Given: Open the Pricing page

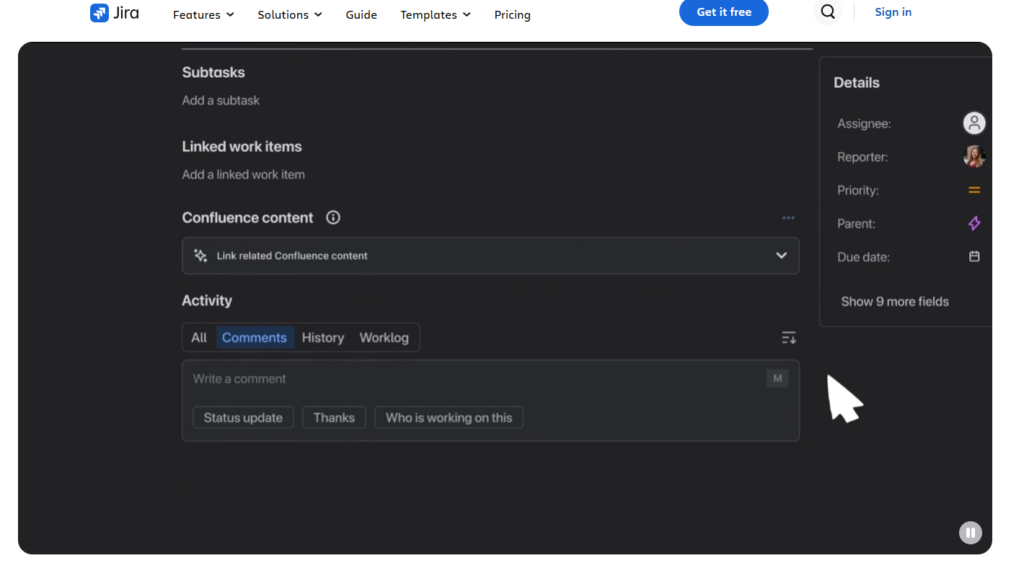Looking at the screenshot, I should (x=512, y=14).
